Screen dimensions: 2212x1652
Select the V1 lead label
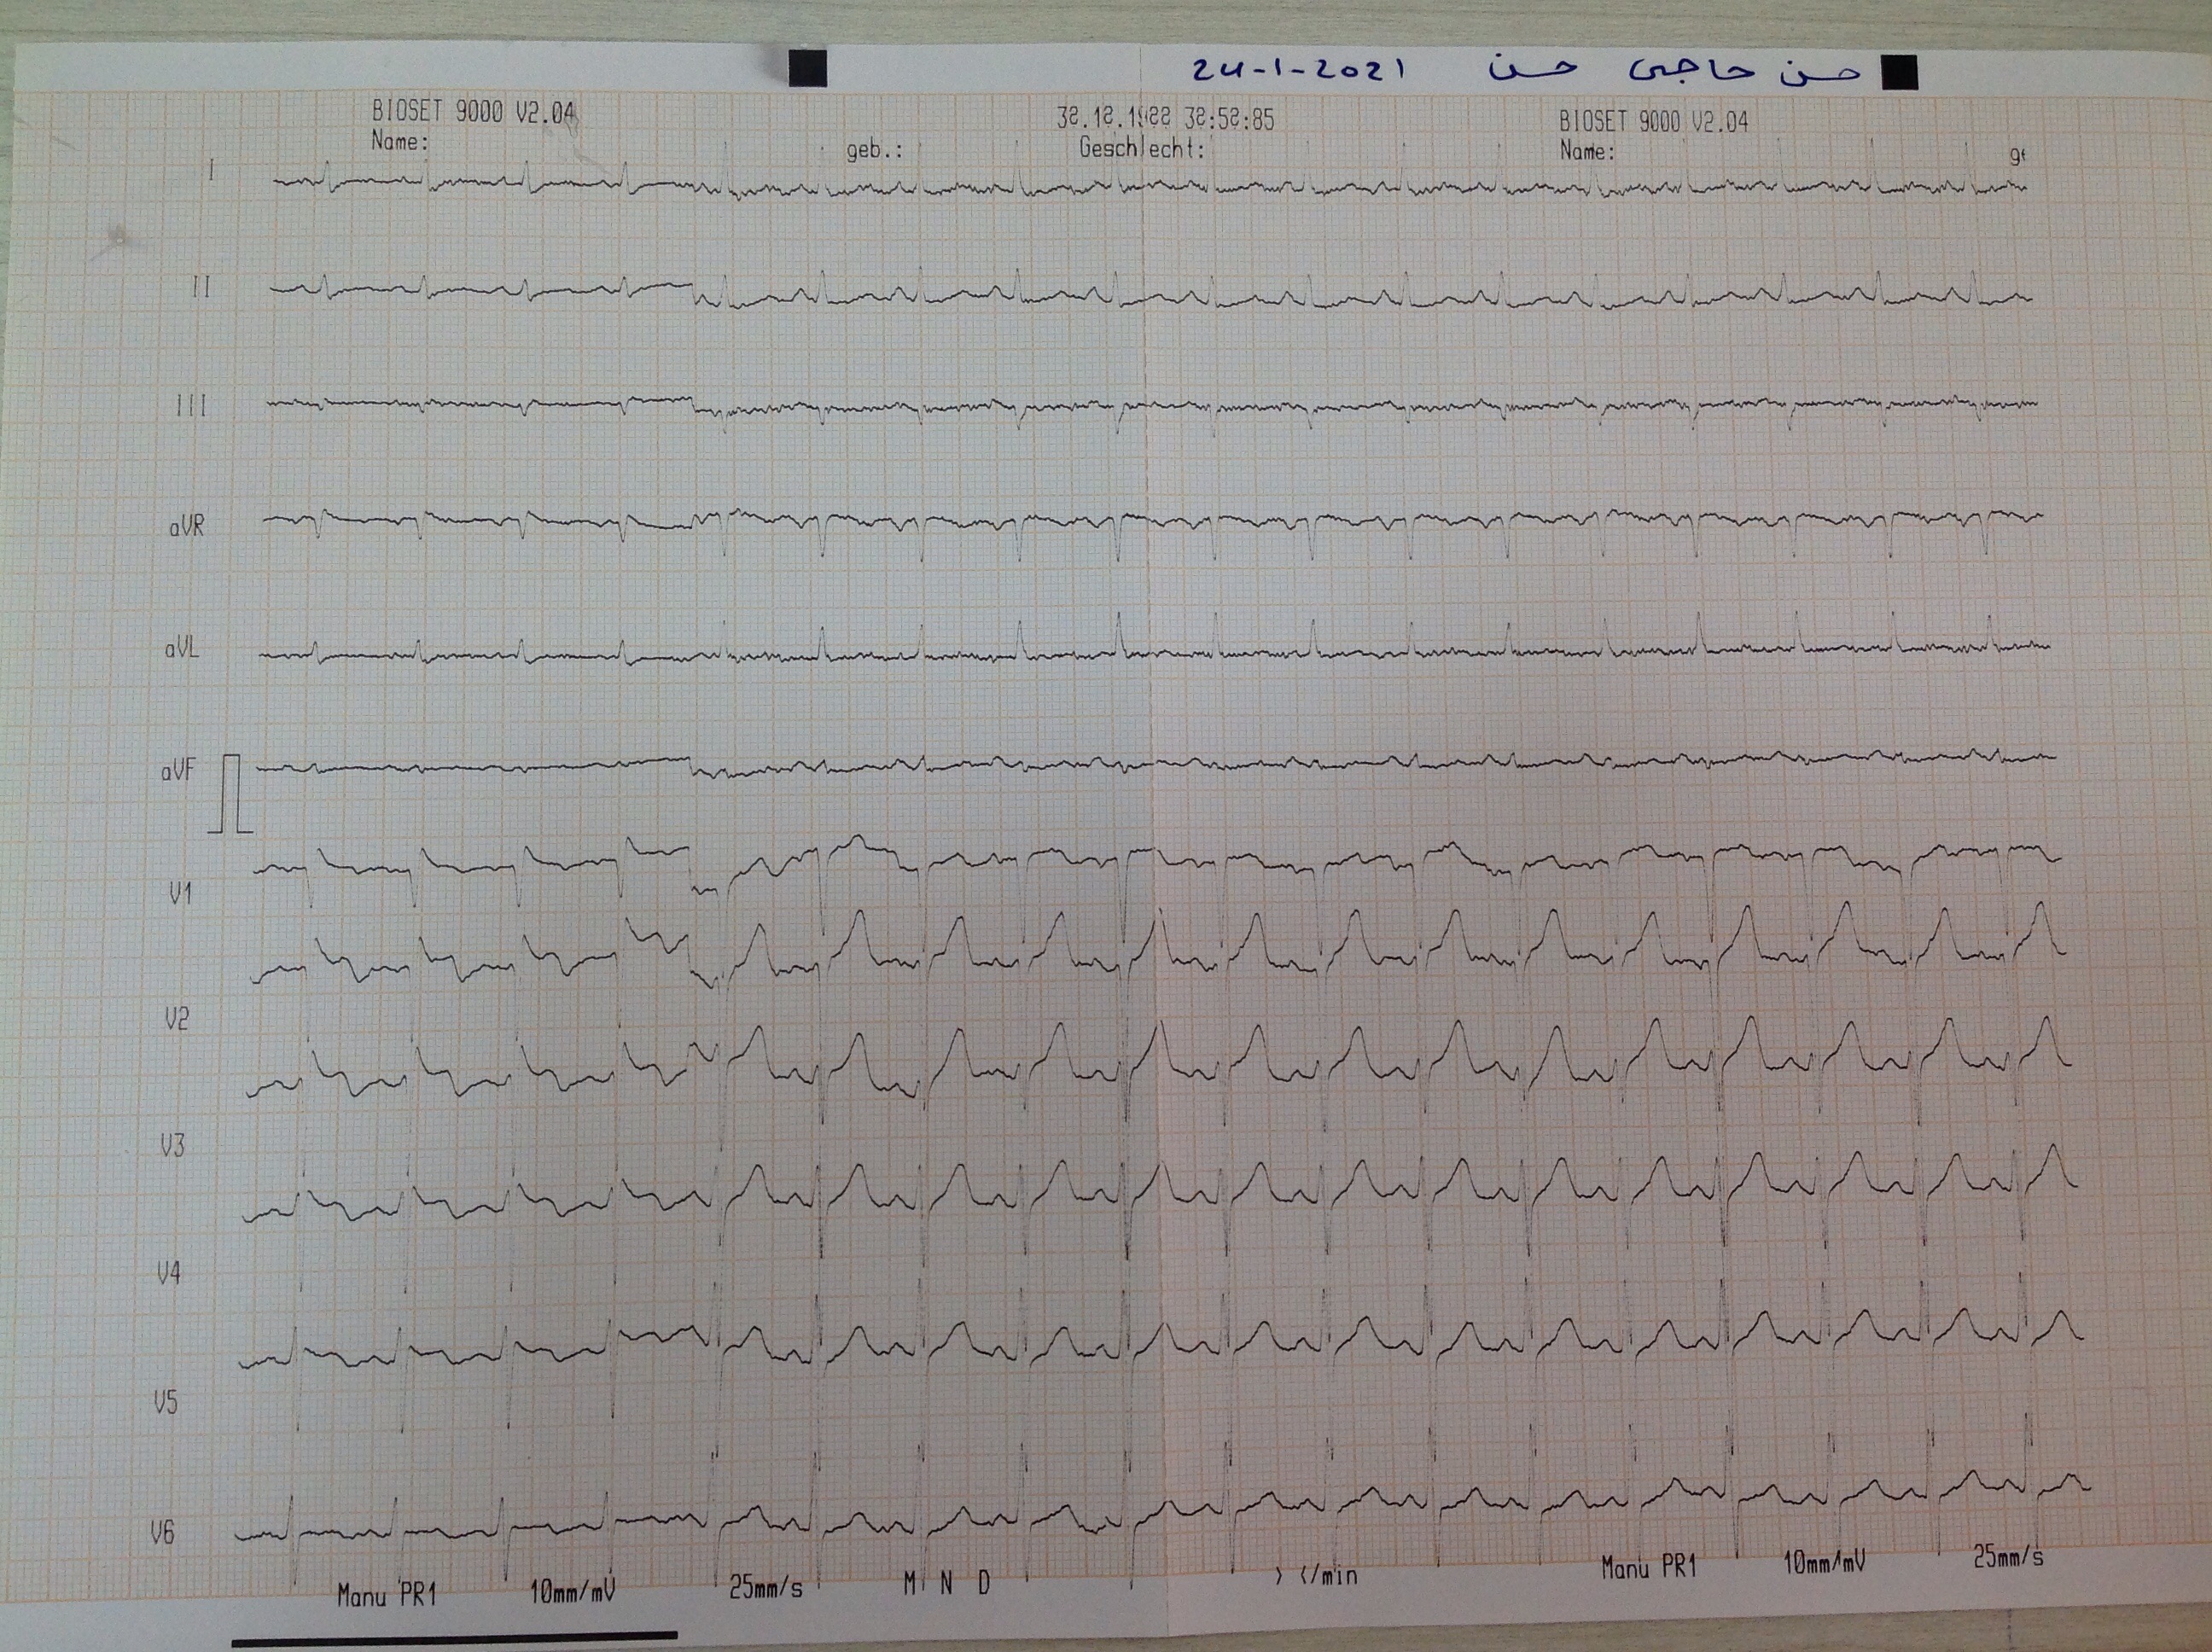click(180, 893)
